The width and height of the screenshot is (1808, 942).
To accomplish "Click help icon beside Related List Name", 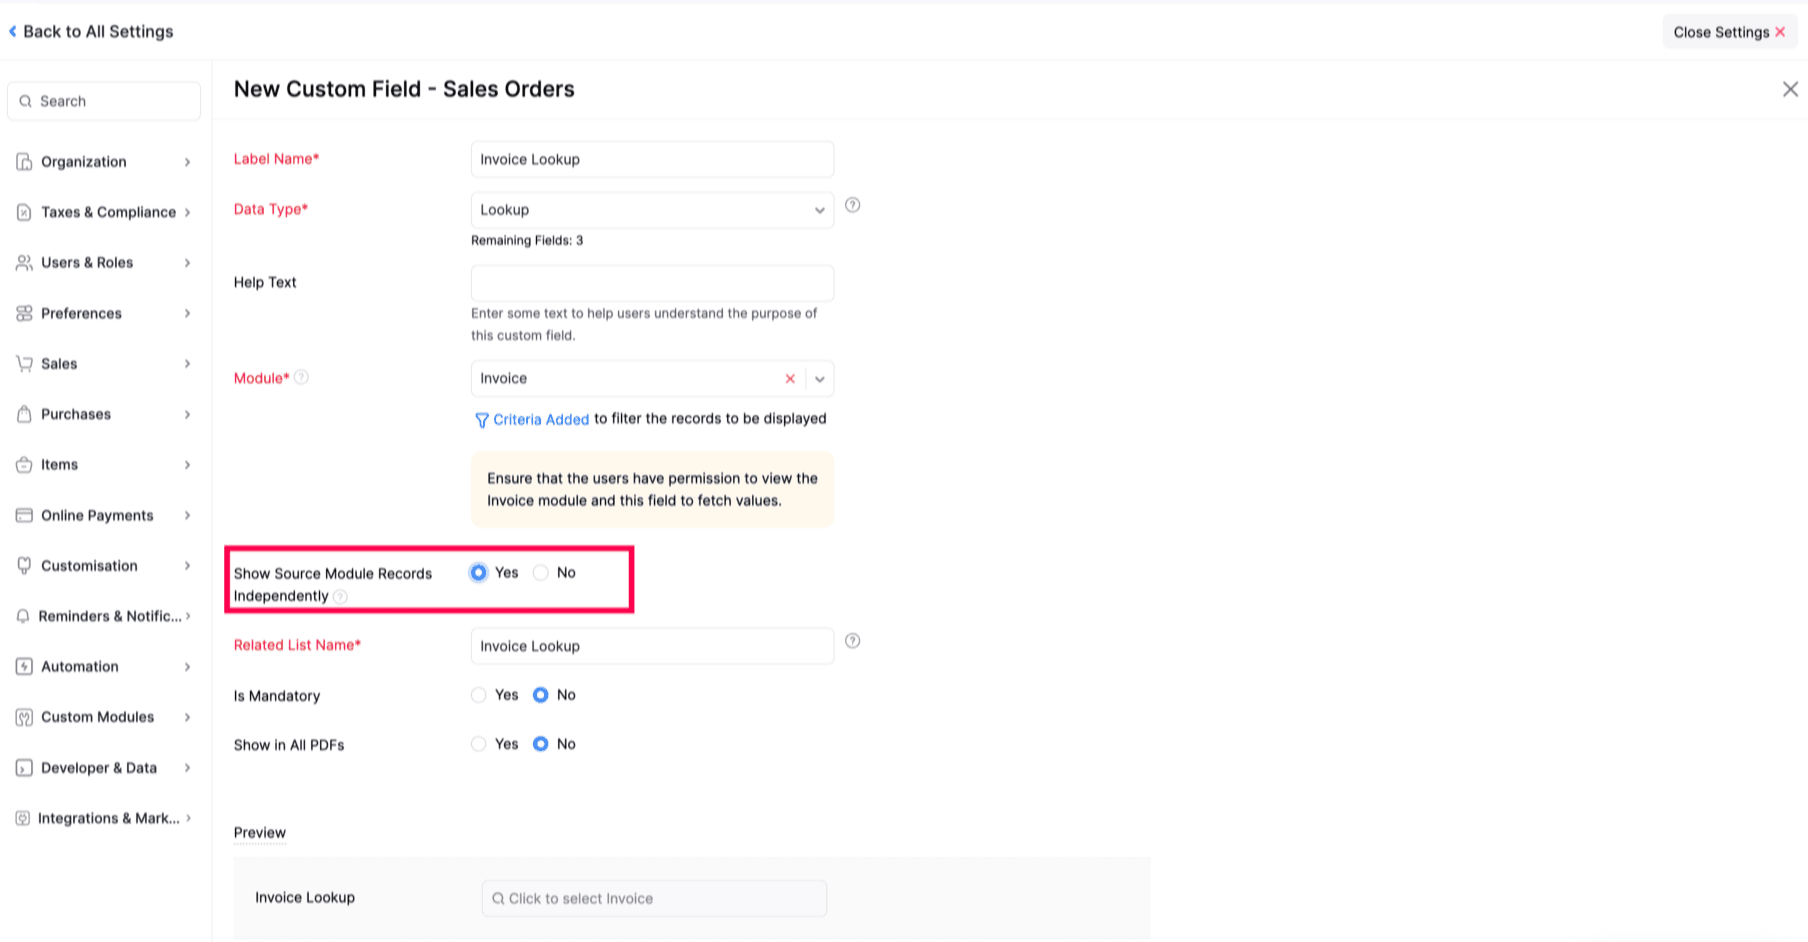I will pos(852,641).
